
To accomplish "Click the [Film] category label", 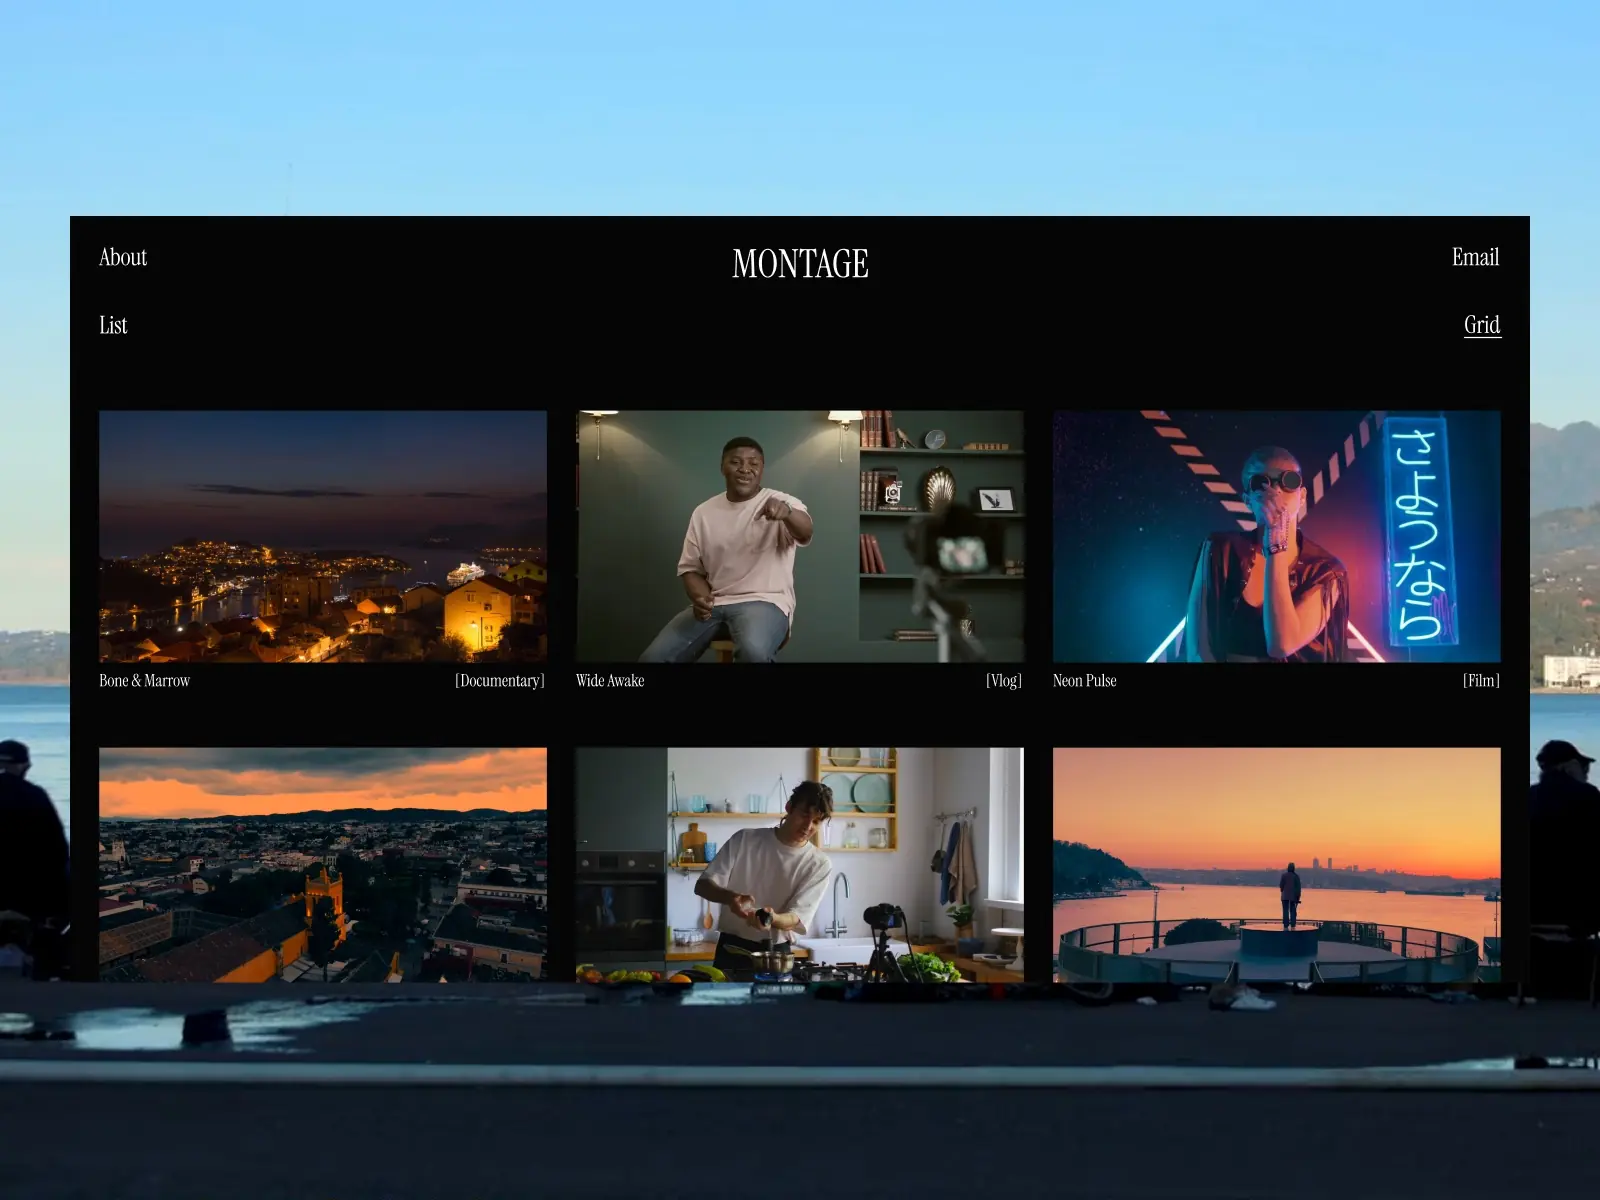I will (1481, 681).
